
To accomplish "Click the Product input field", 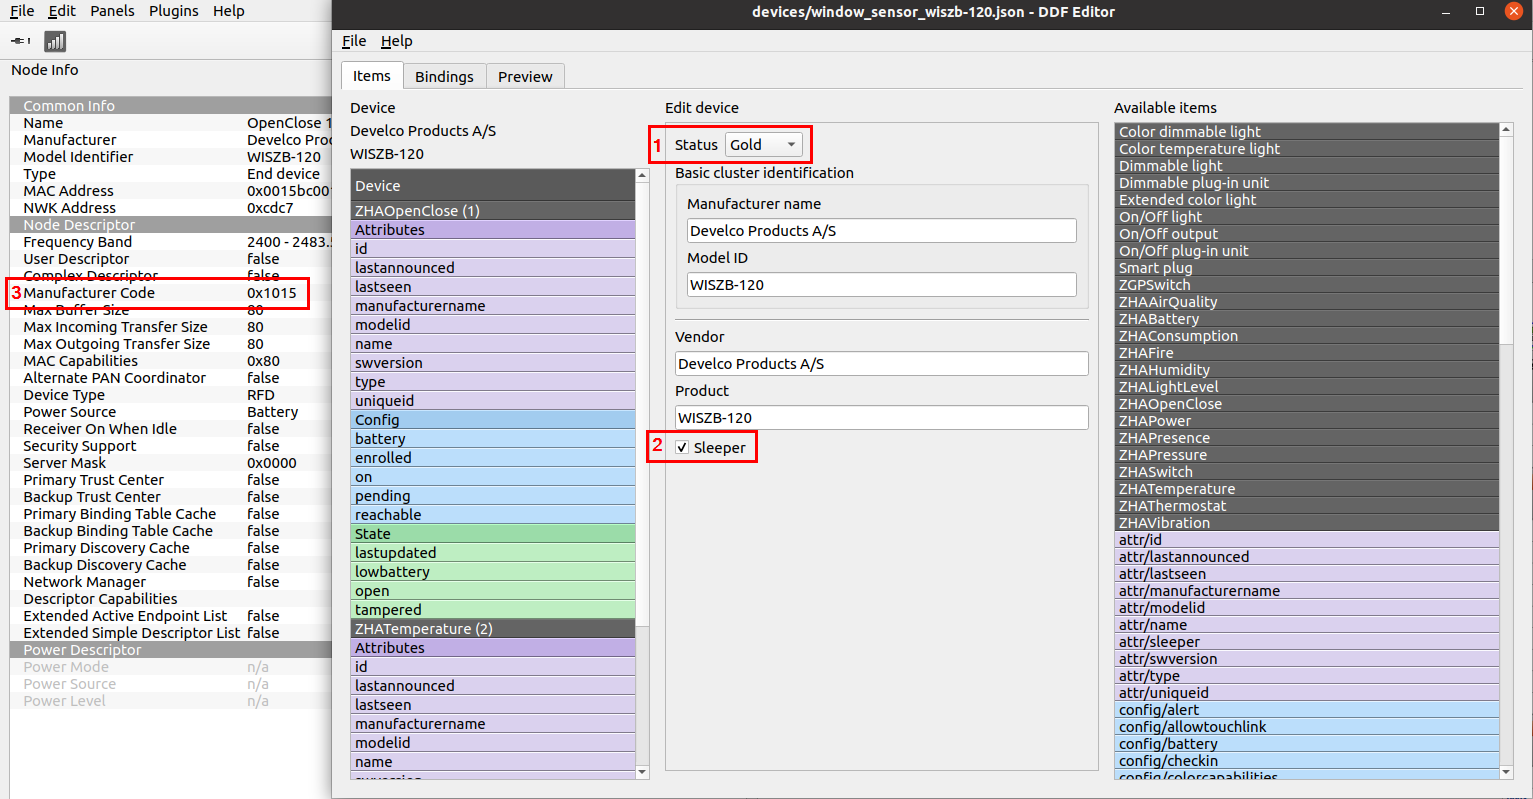I will 881,418.
